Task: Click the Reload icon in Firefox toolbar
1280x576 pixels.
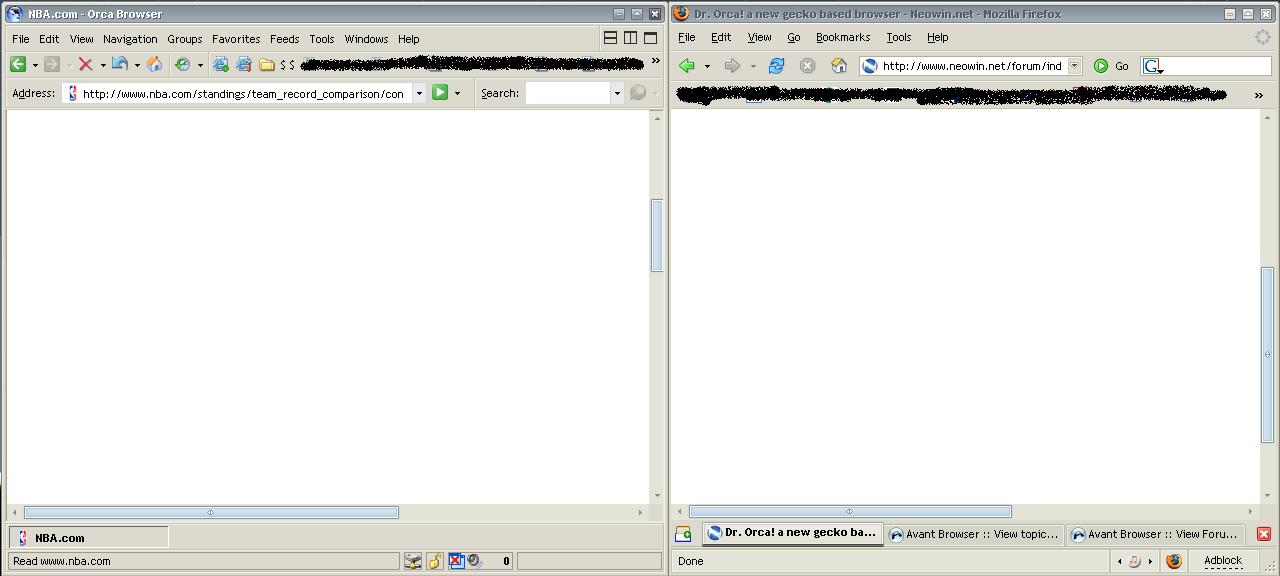Action: pos(776,66)
